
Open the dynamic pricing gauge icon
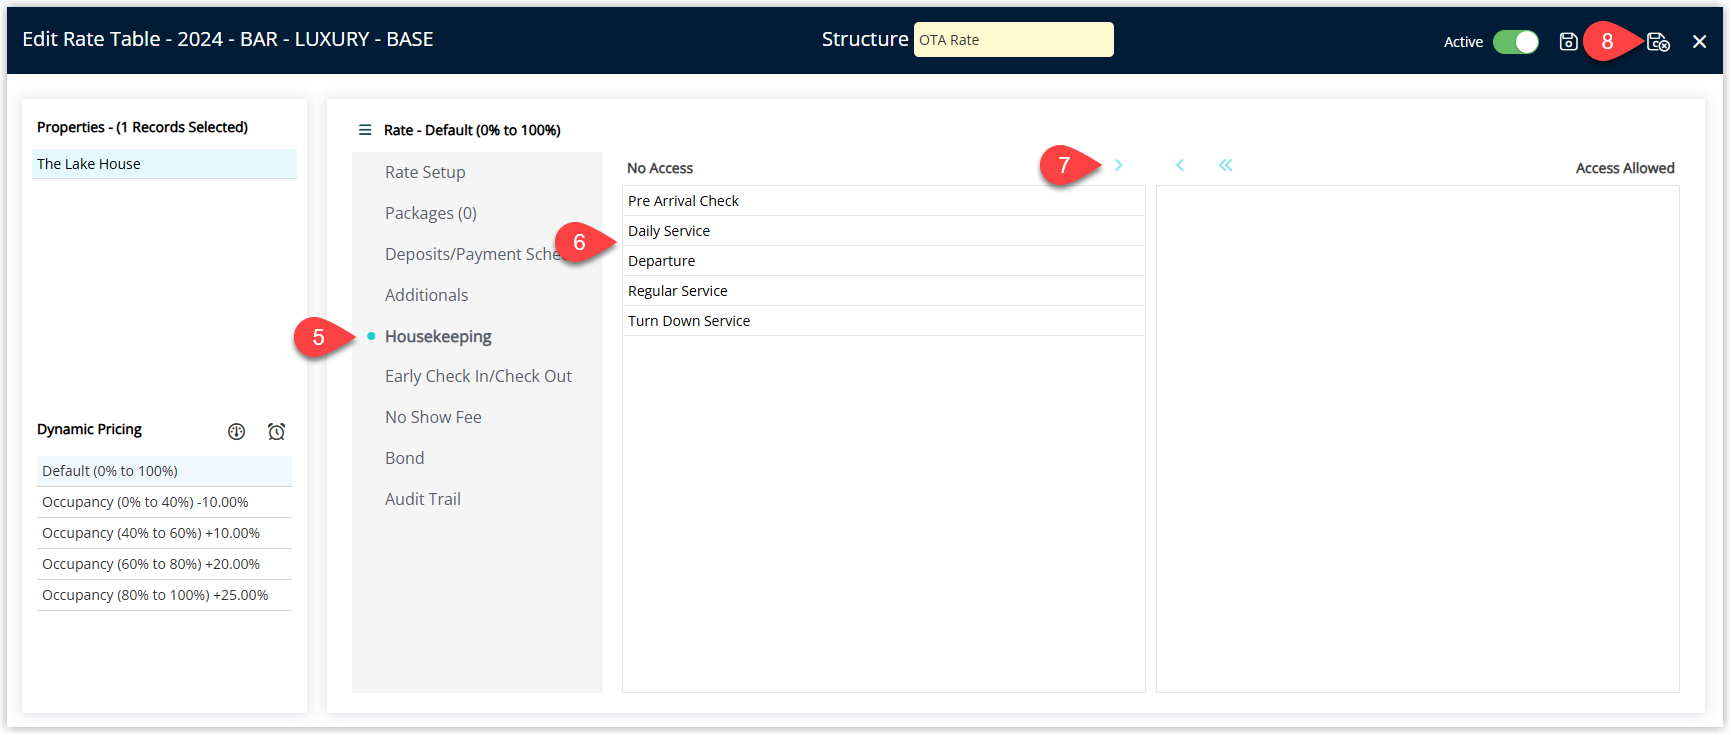click(x=236, y=431)
